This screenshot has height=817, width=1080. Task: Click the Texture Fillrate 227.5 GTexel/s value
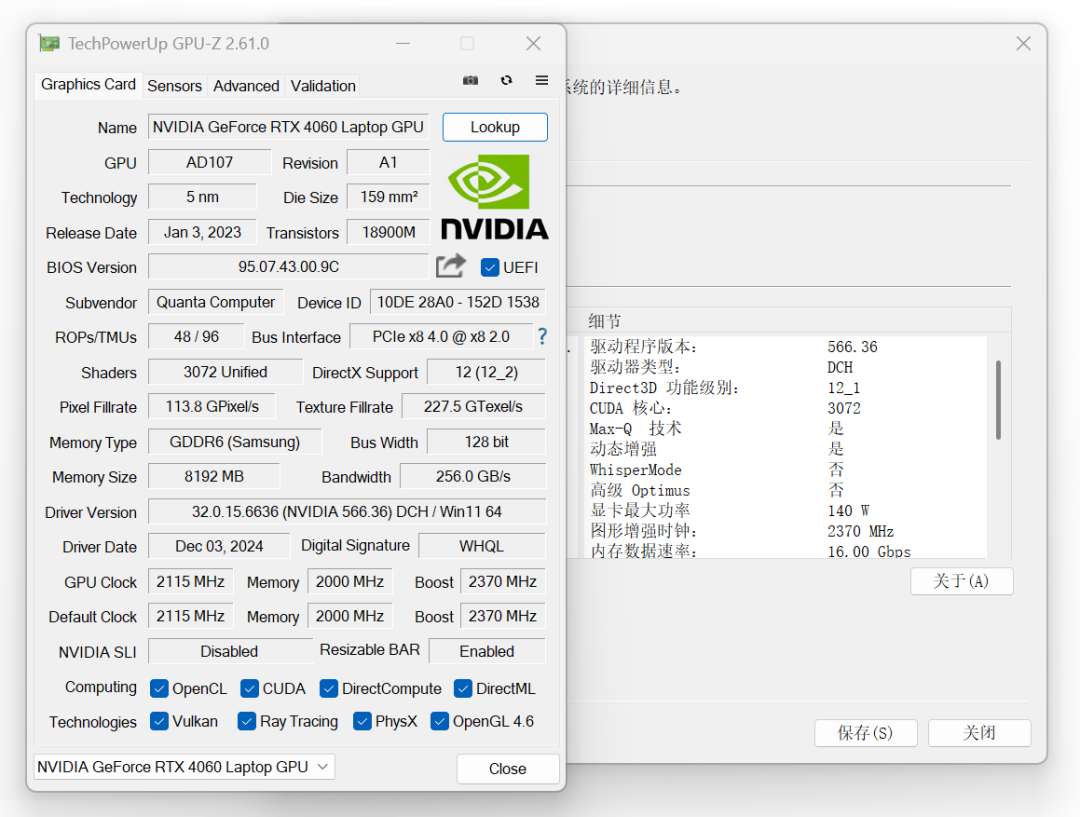point(473,406)
